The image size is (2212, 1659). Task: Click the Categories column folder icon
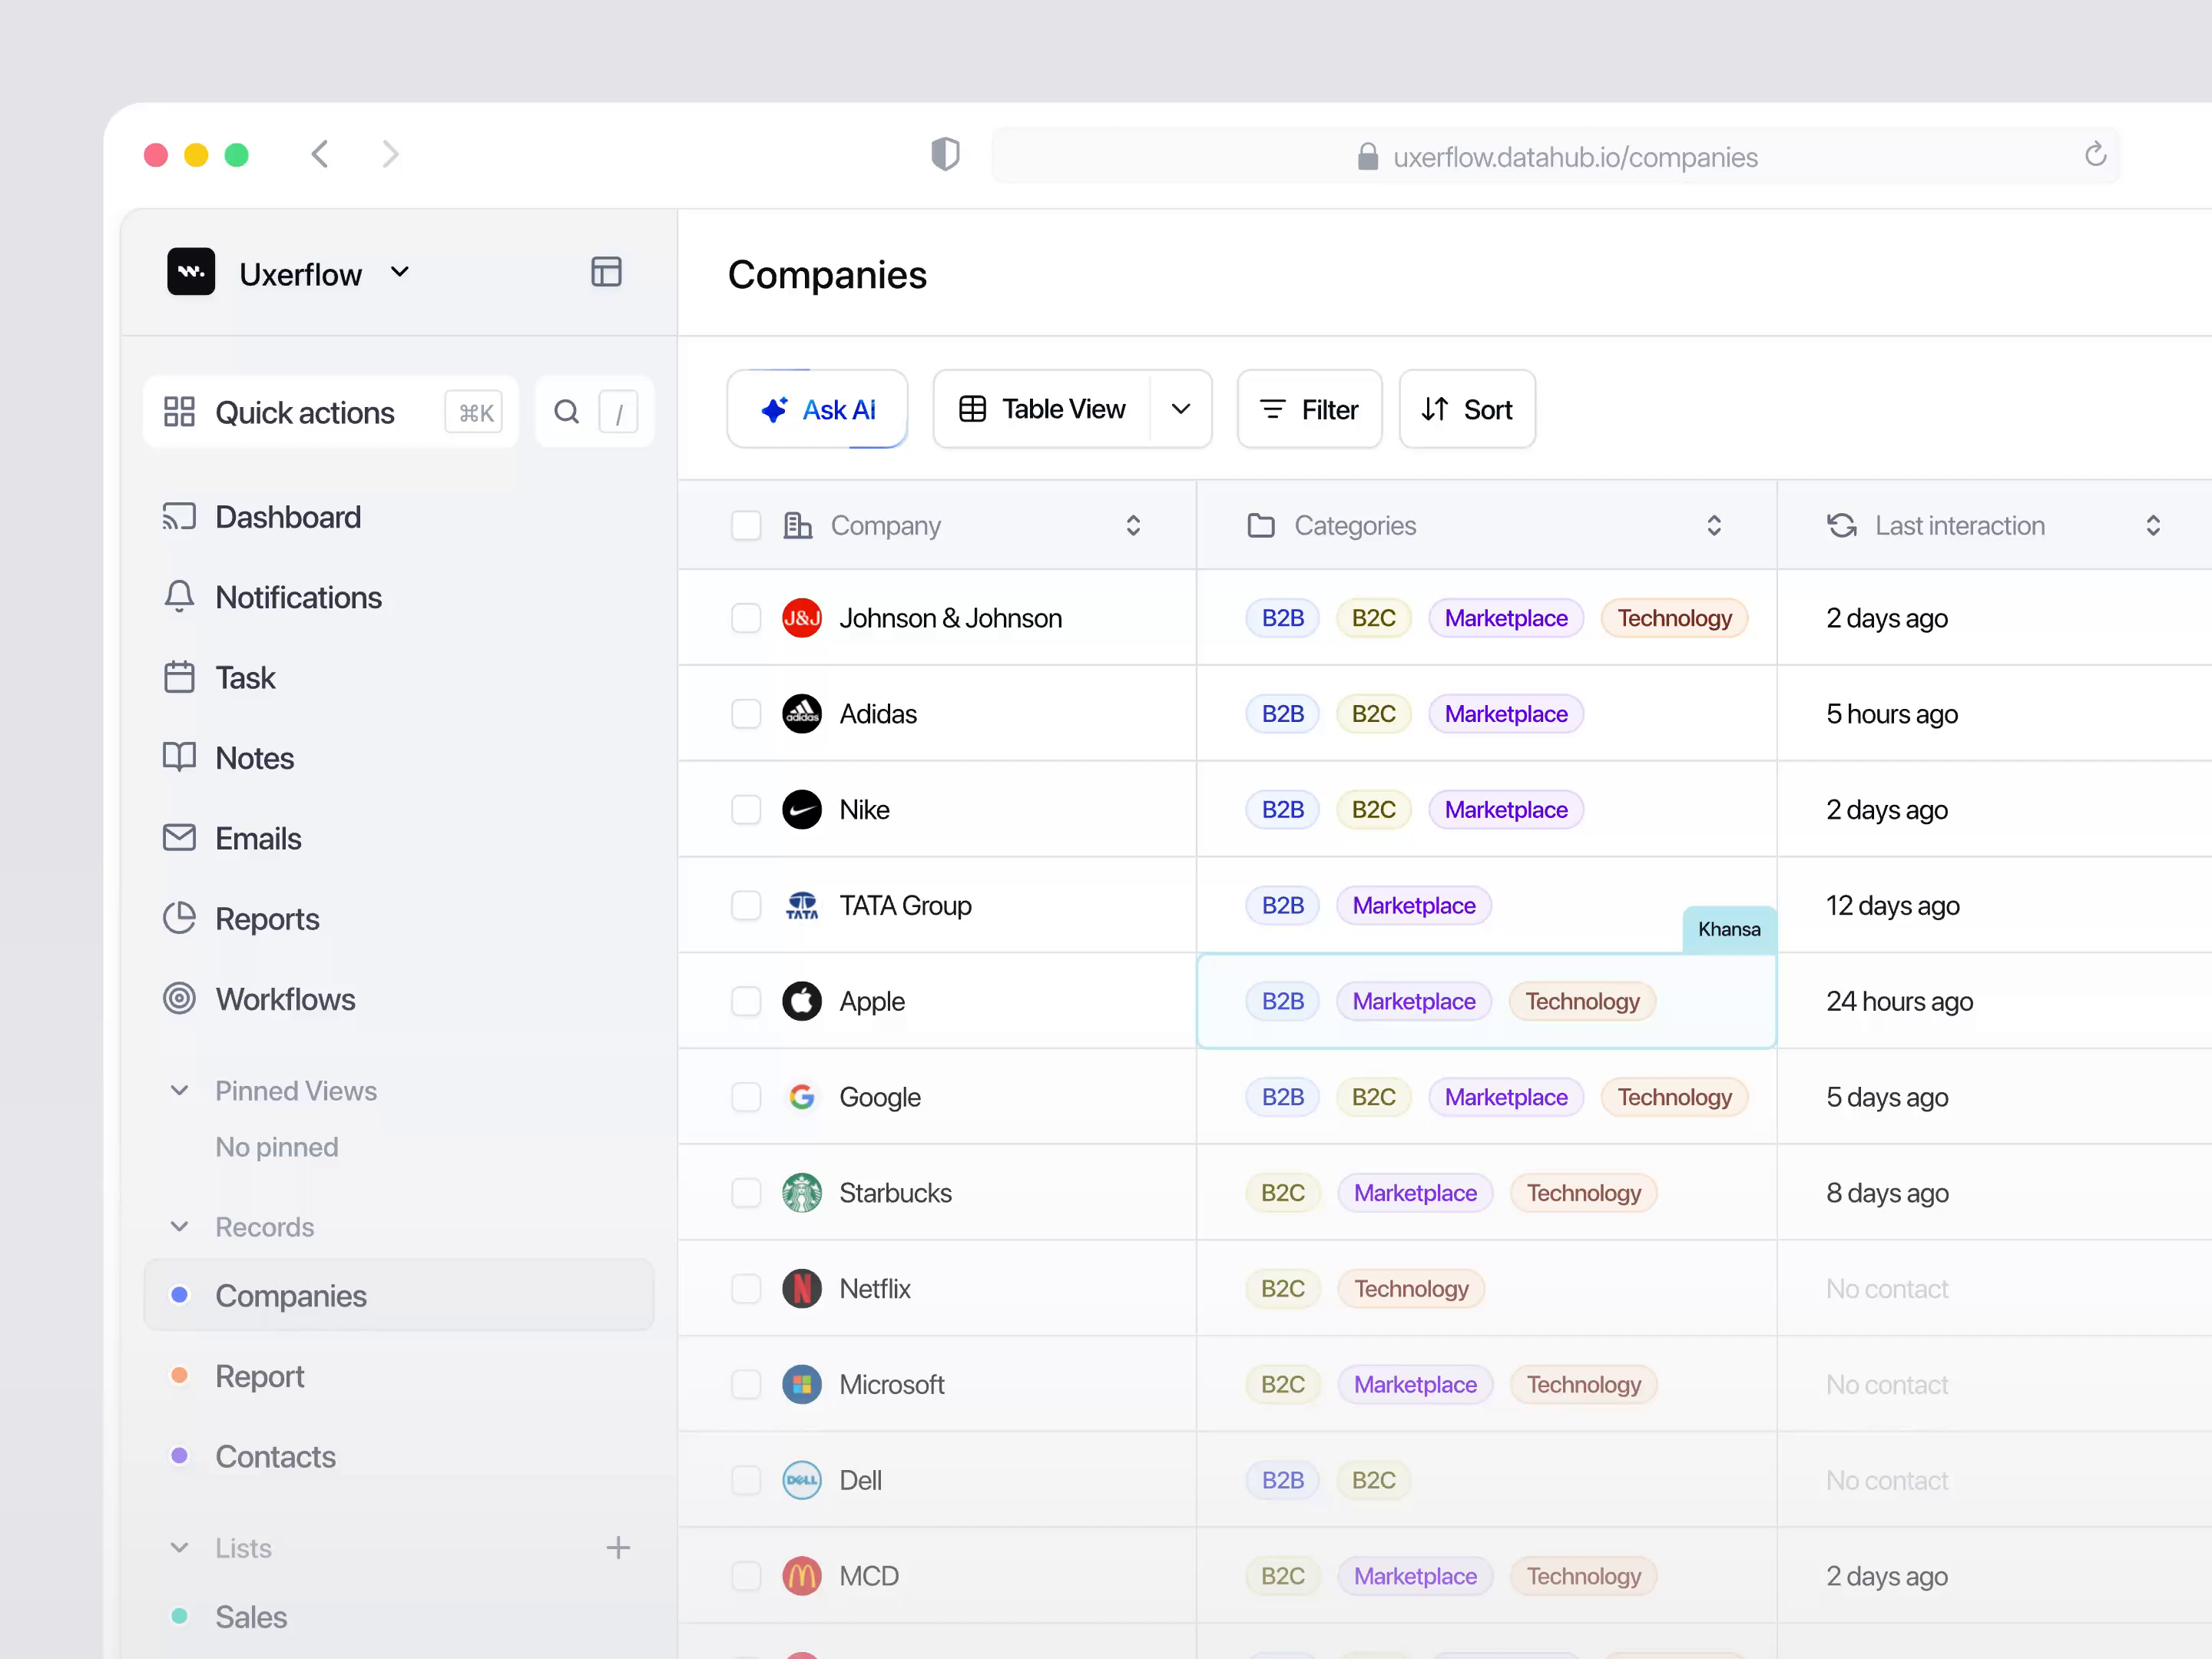pyautogui.click(x=1261, y=526)
